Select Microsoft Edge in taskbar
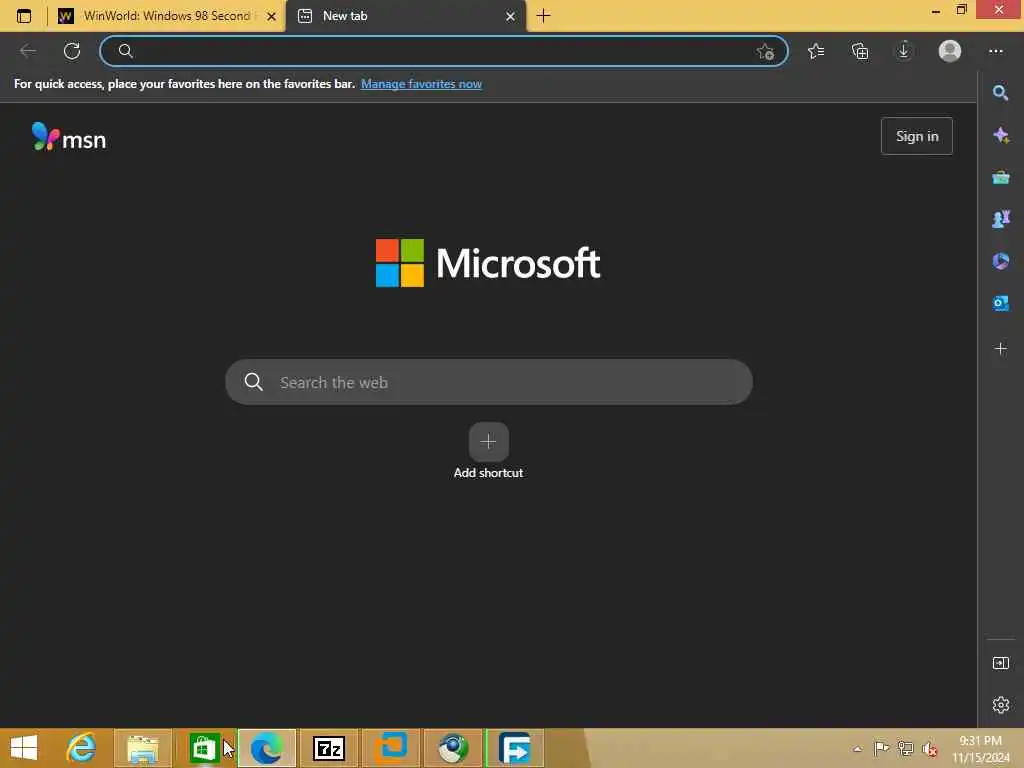 click(266, 748)
